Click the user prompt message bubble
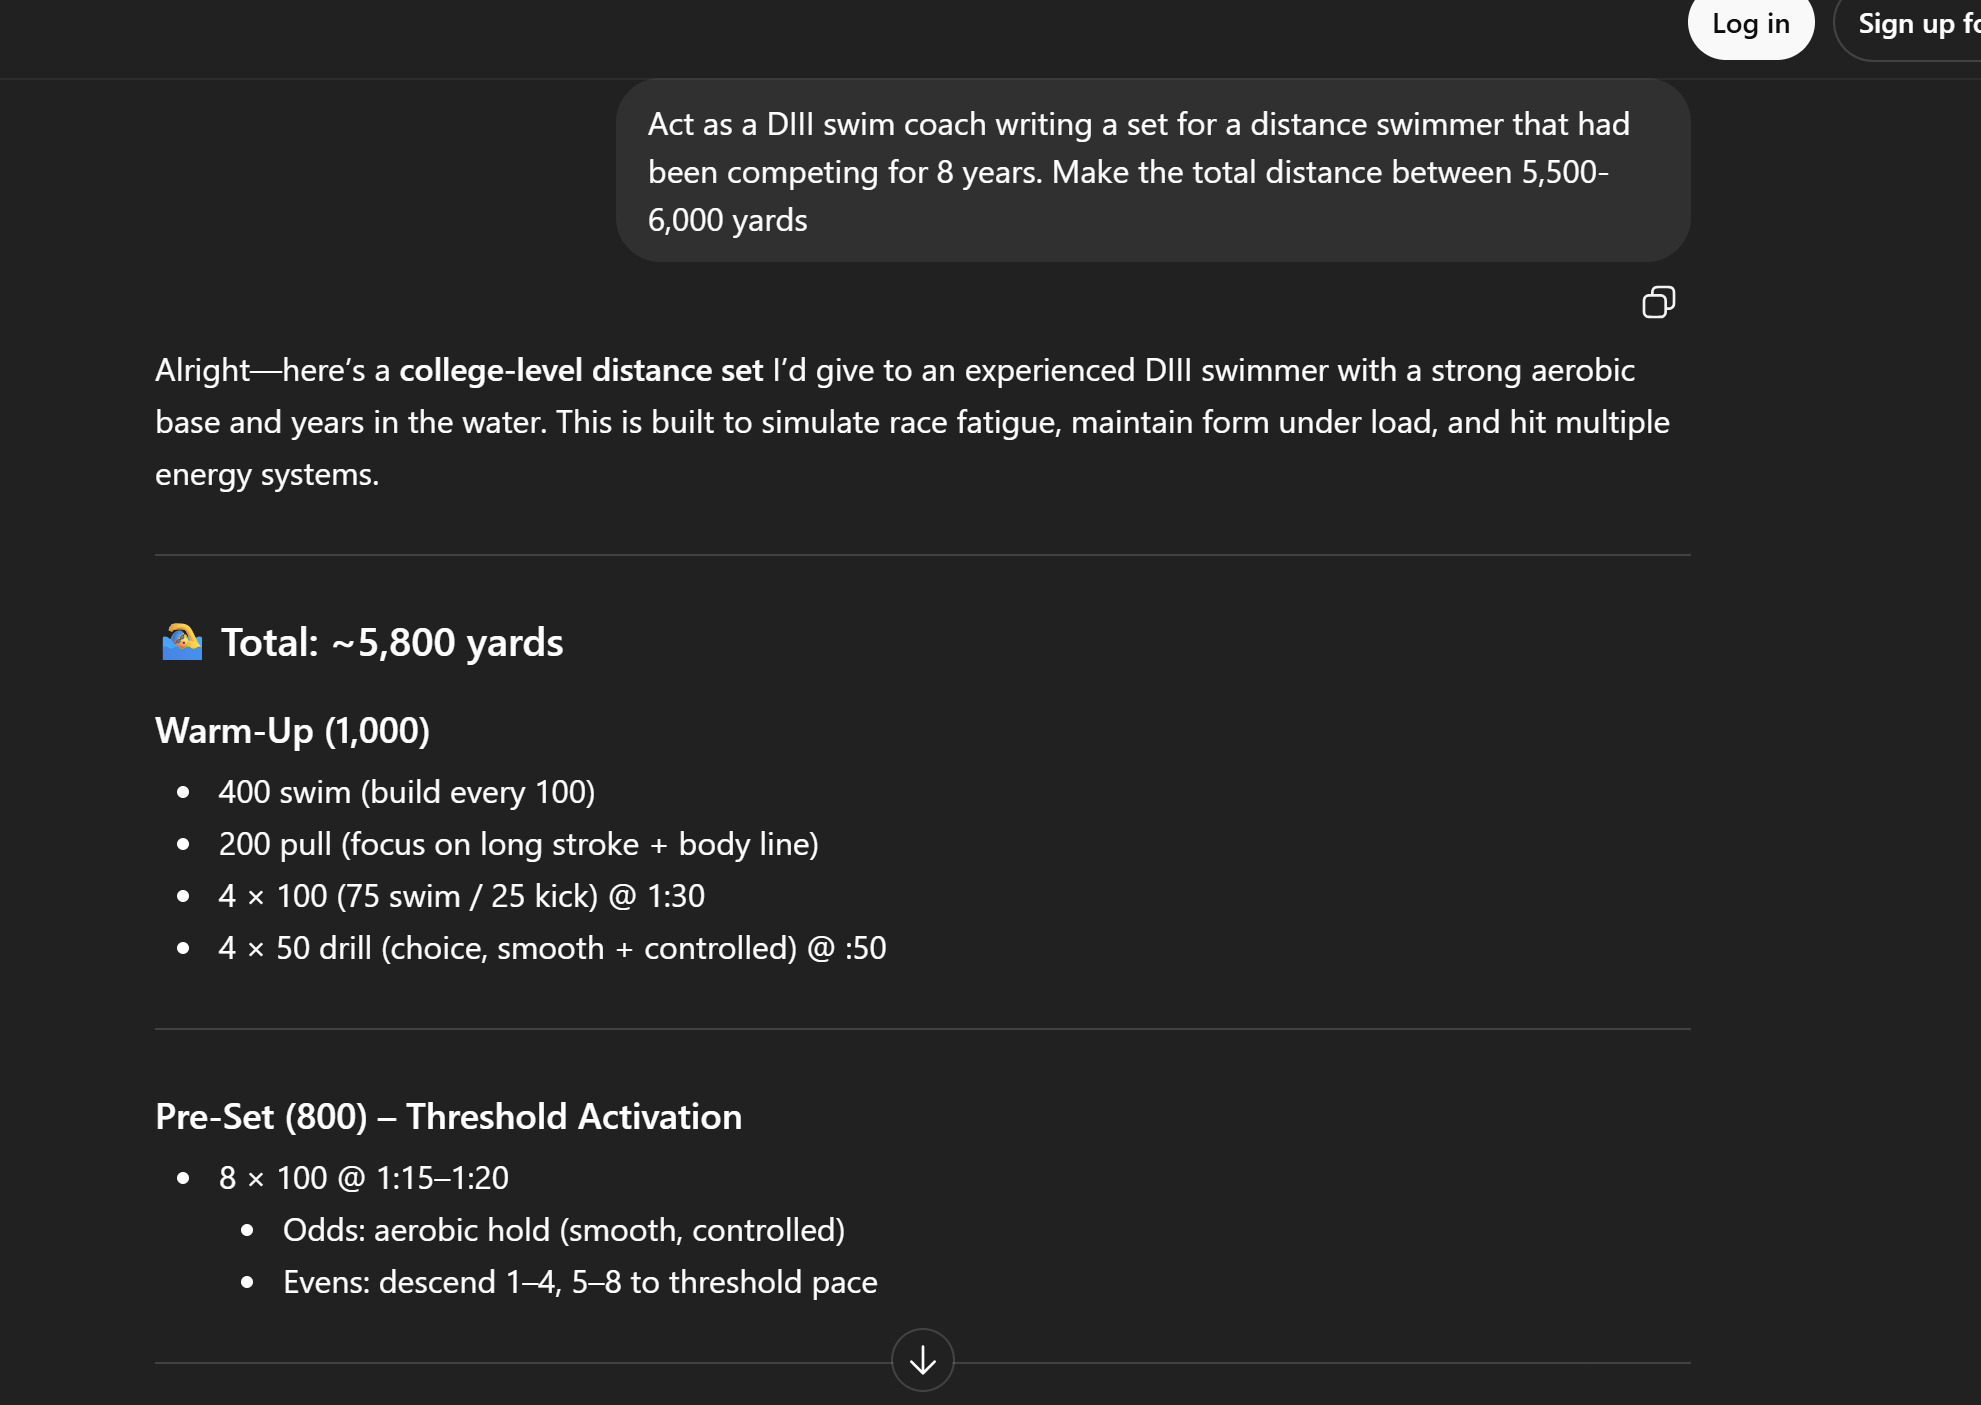 [1152, 171]
